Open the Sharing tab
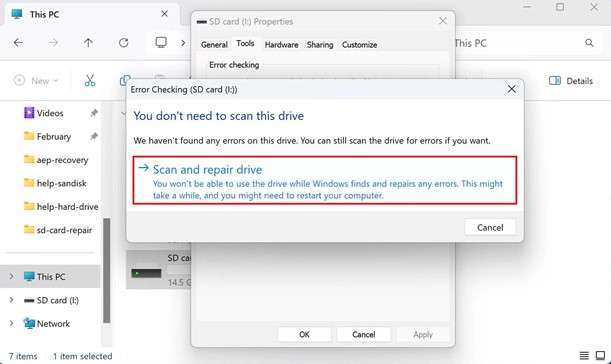611x364 pixels. pos(320,45)
